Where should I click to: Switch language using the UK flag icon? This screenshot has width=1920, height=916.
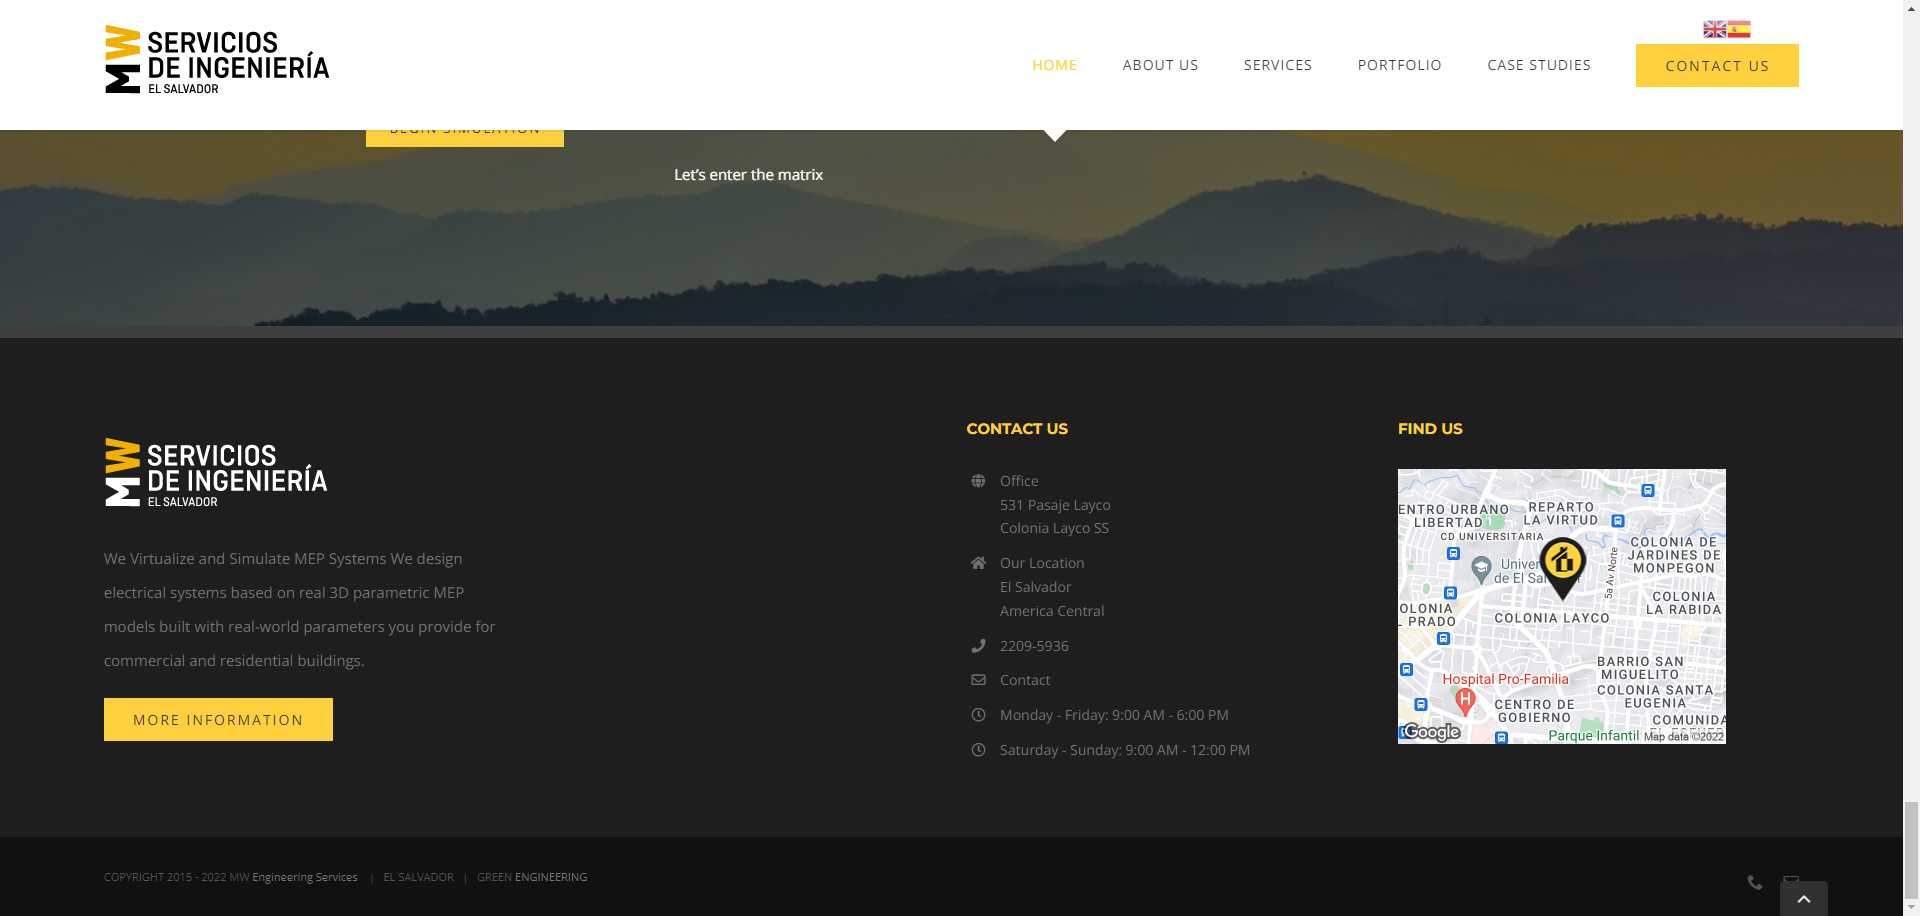[x=1714, y=29]
